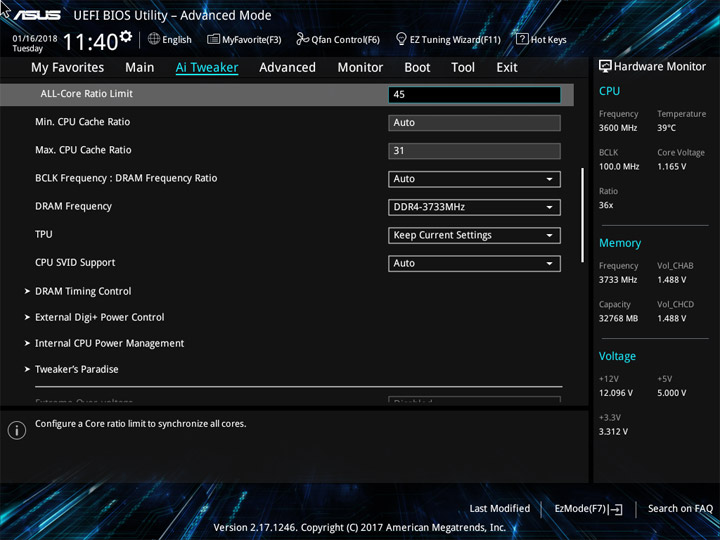The width and height of the screenshot is (720, 540).
Task: Click the DRAM Frequency label
Action: [x=73, y=207]
